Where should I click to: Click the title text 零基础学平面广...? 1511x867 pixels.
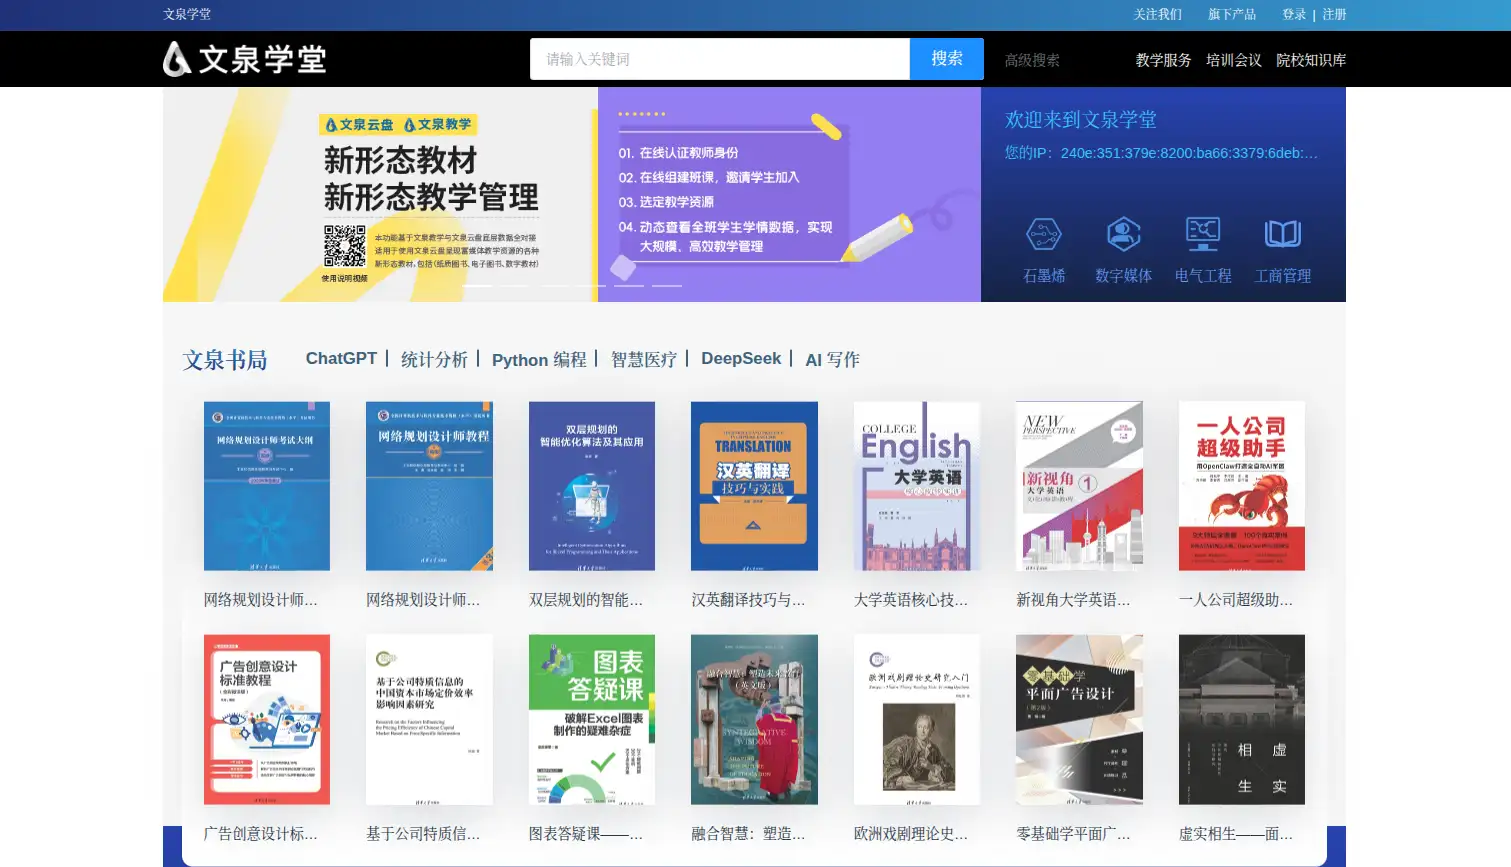[x=1073, y=834]
